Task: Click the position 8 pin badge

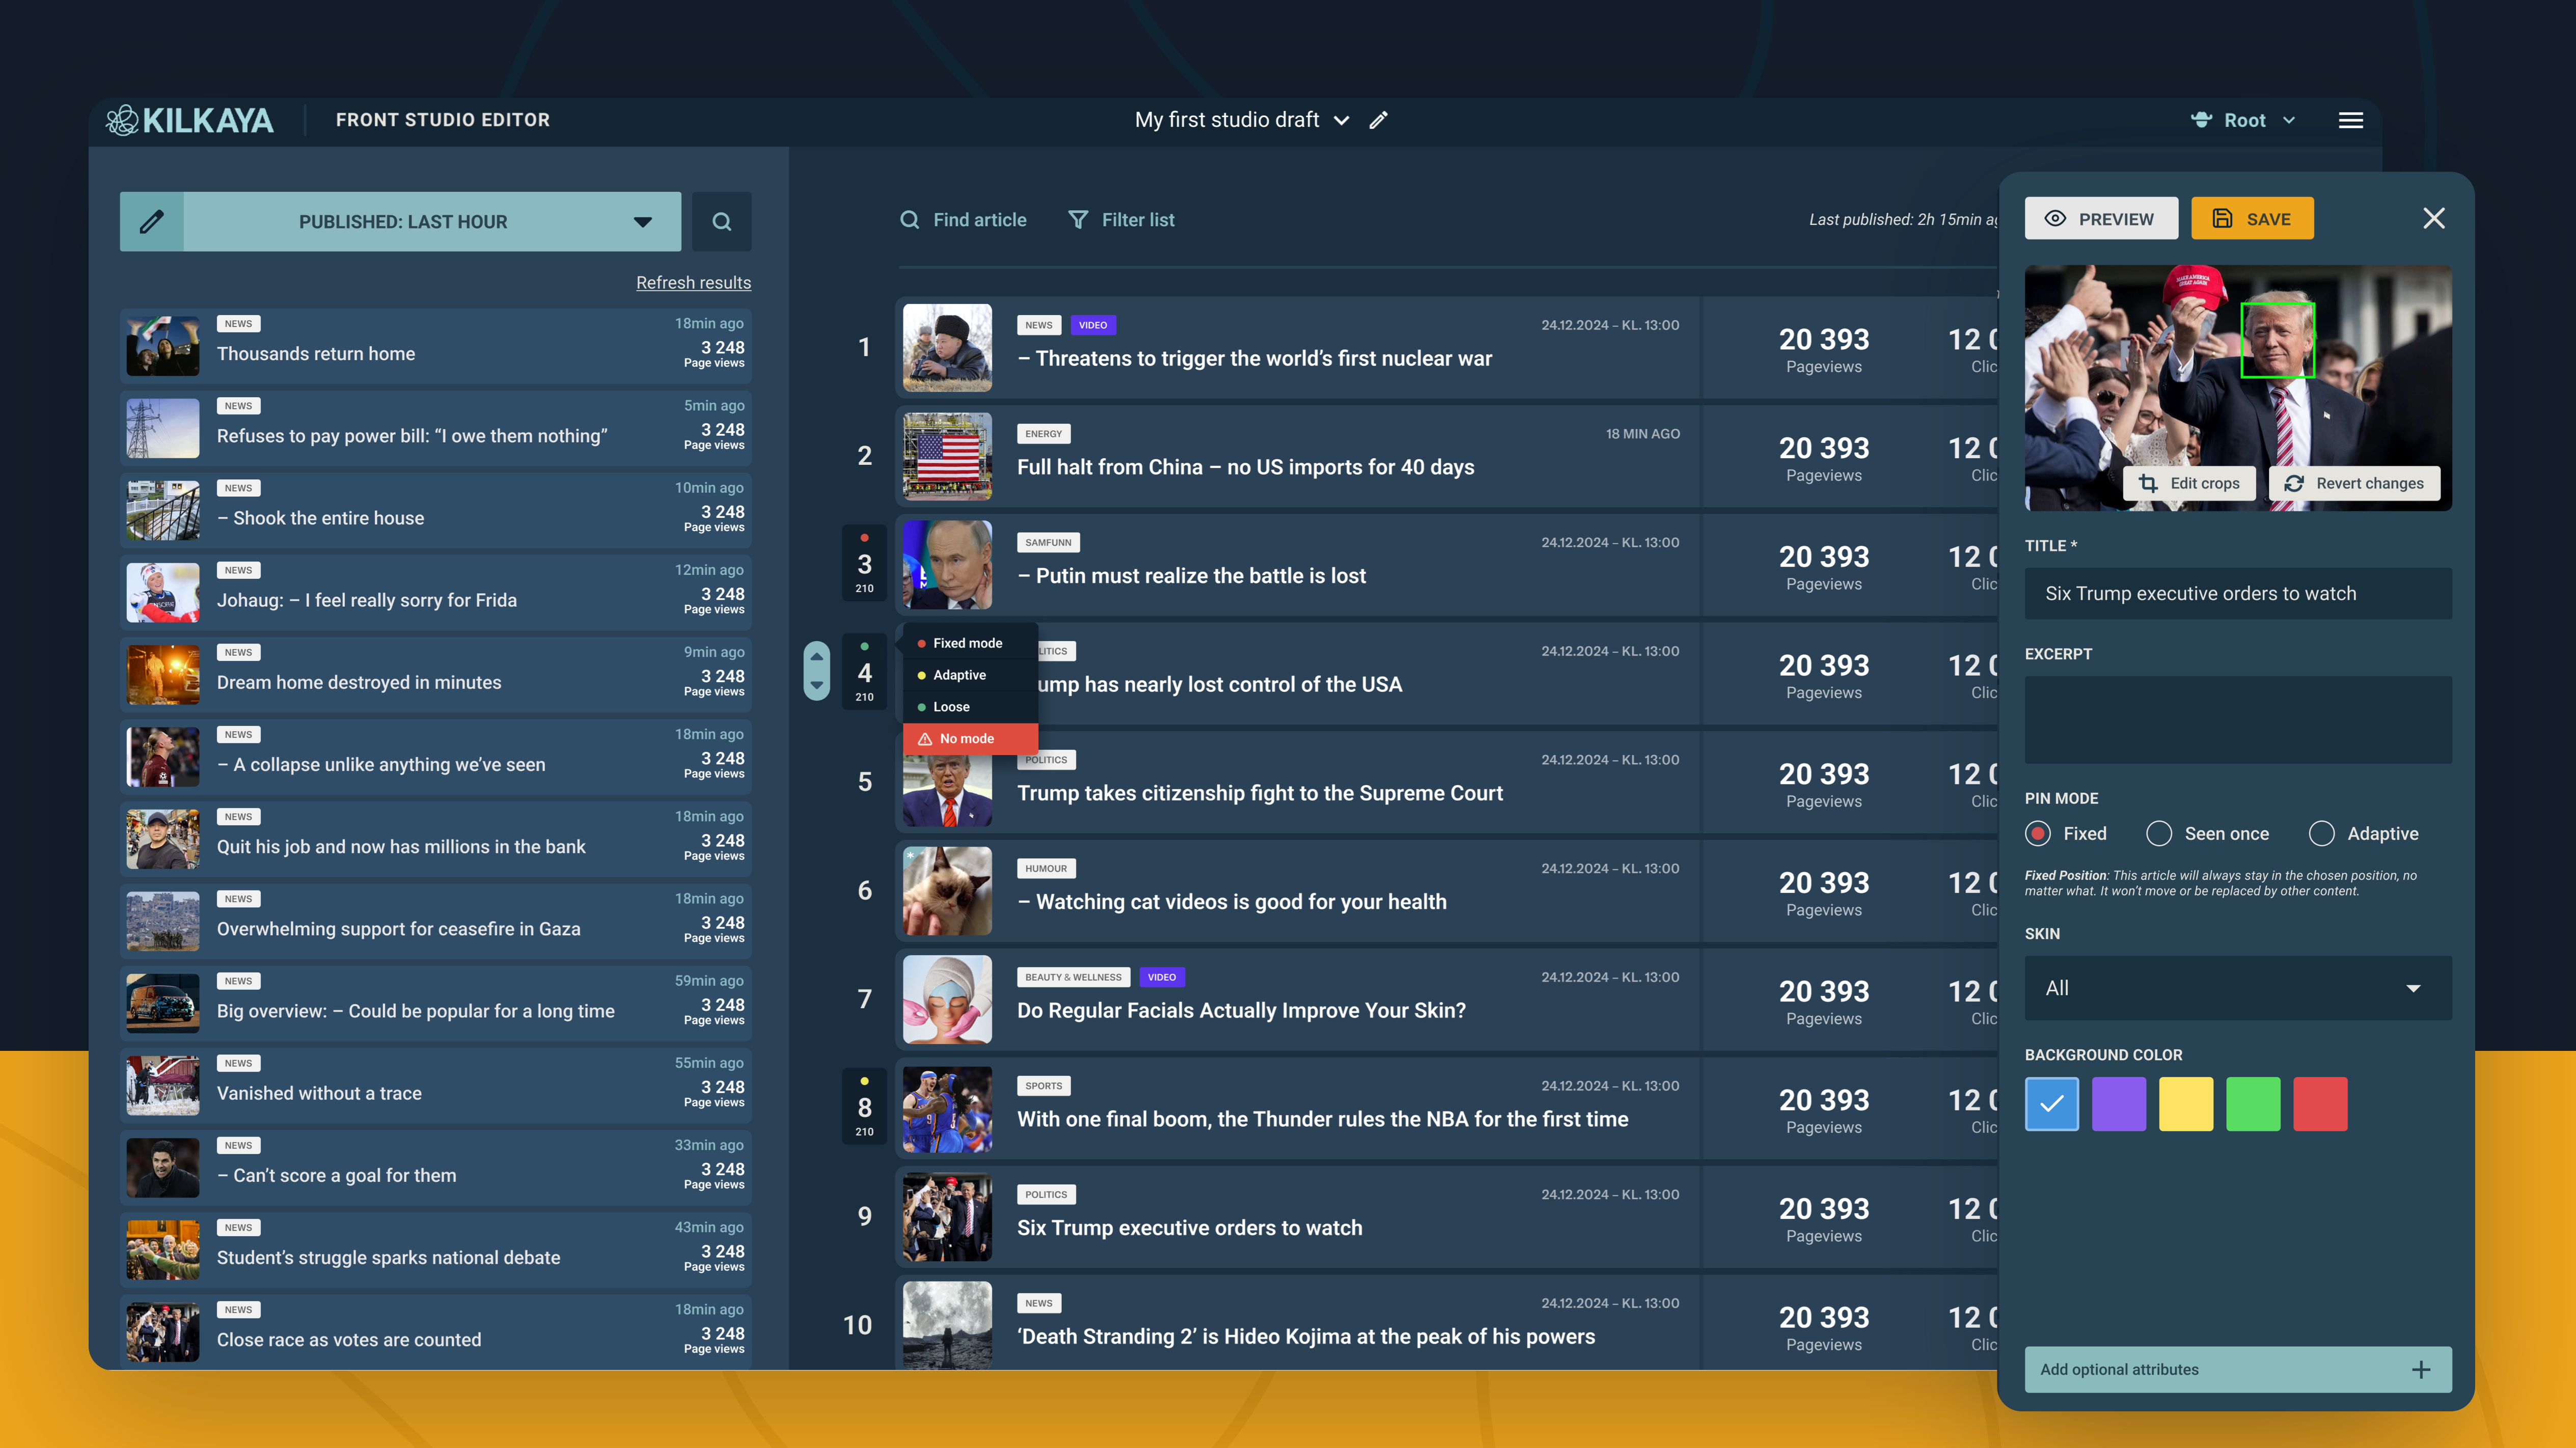Action: coord(864,1107)
